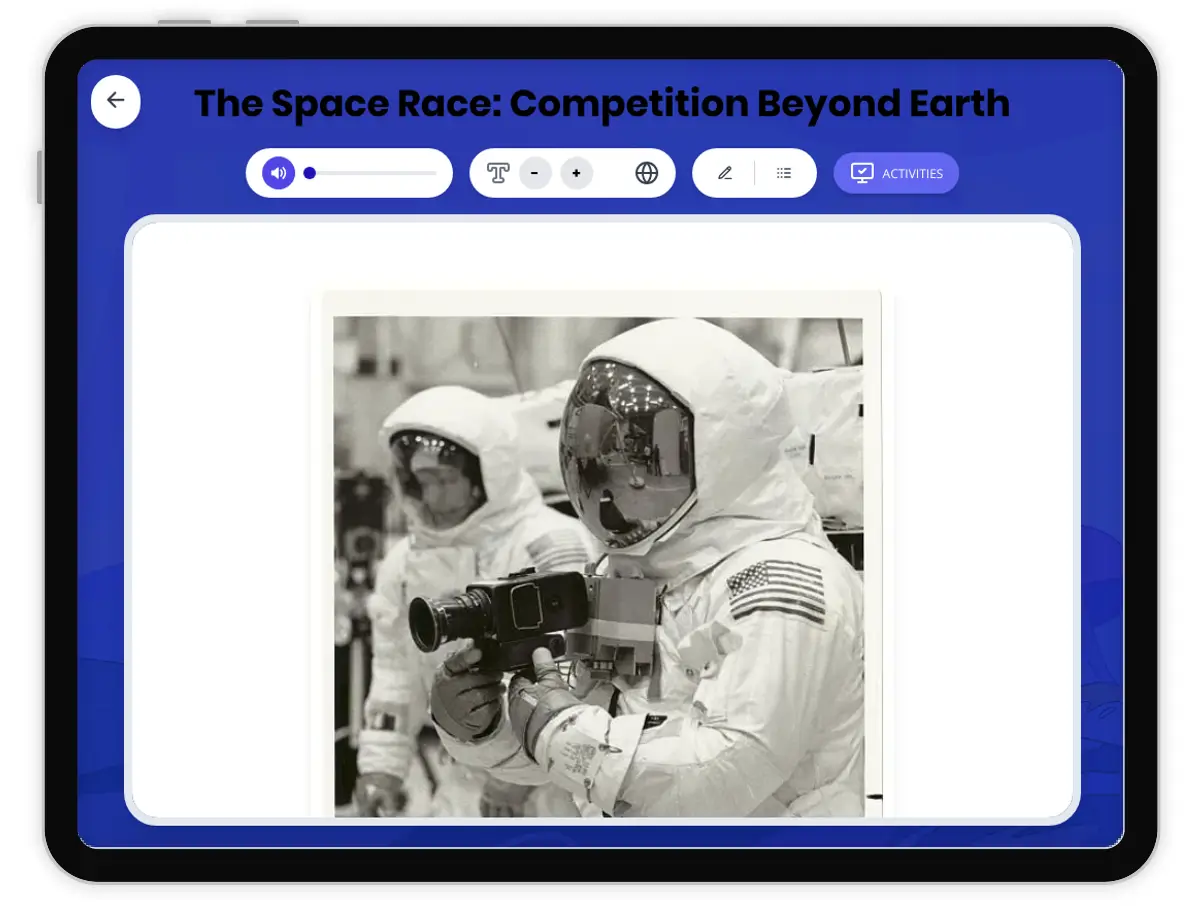Open the Activities panel
The width and height of the screenshot is (1200, 906).
[895, 172]
